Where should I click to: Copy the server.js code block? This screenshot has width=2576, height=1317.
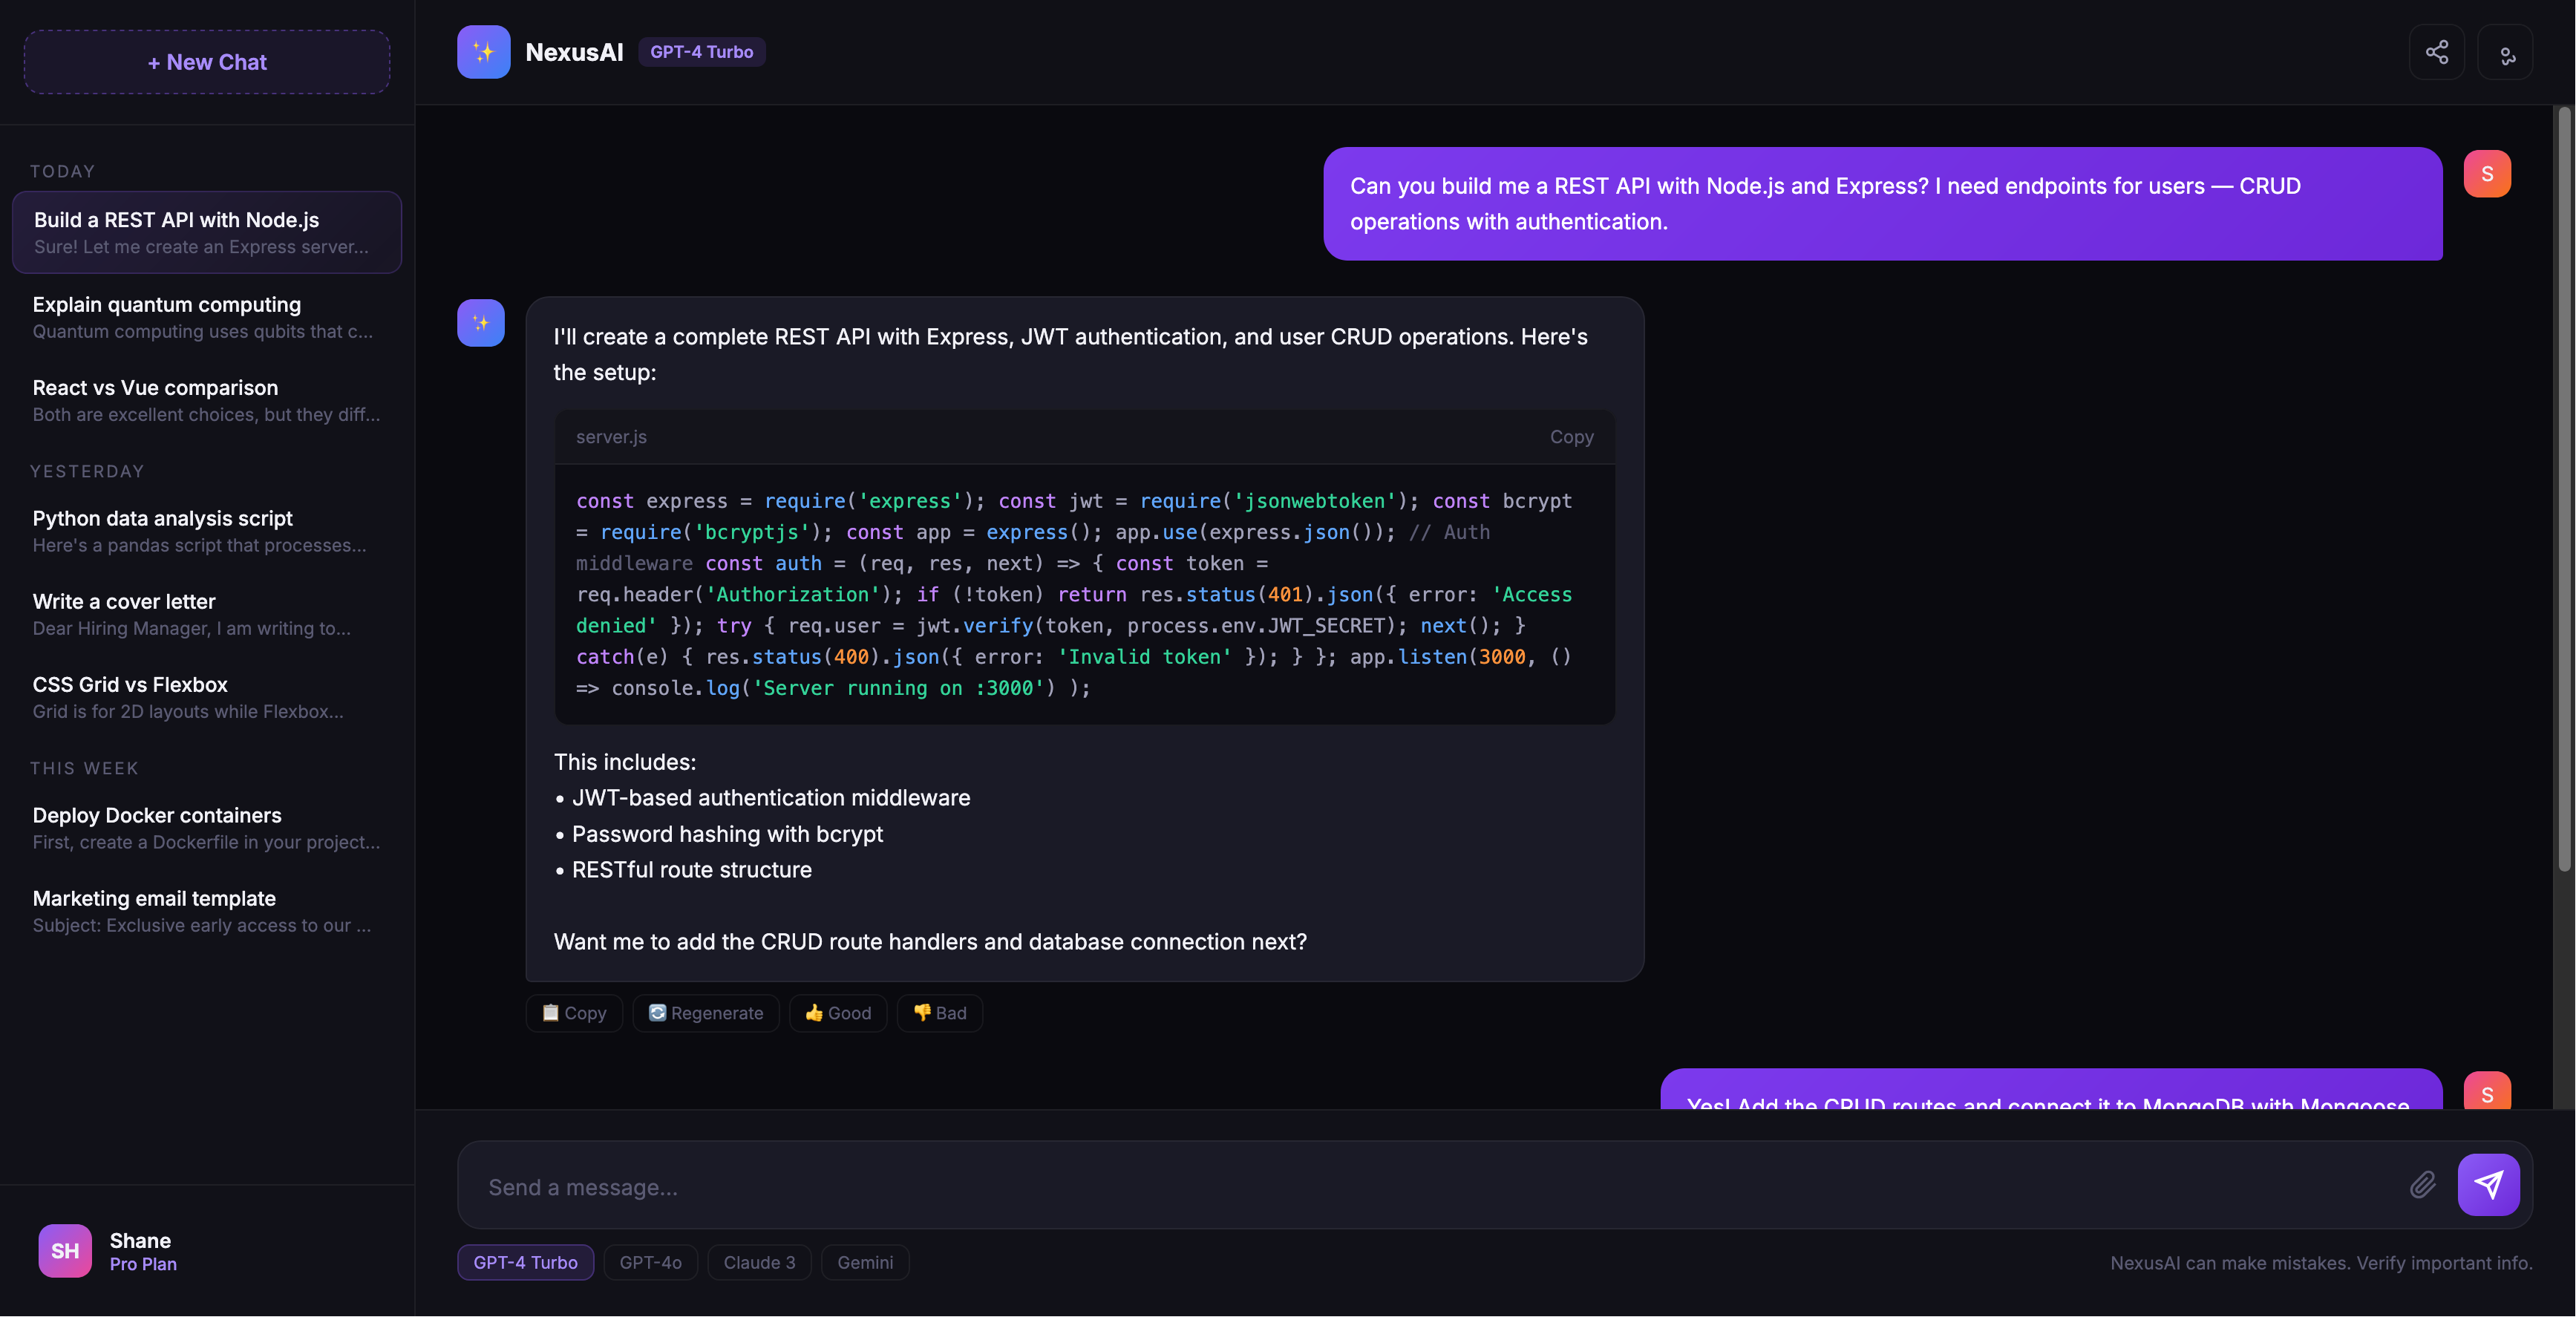tap(1571, 437)
